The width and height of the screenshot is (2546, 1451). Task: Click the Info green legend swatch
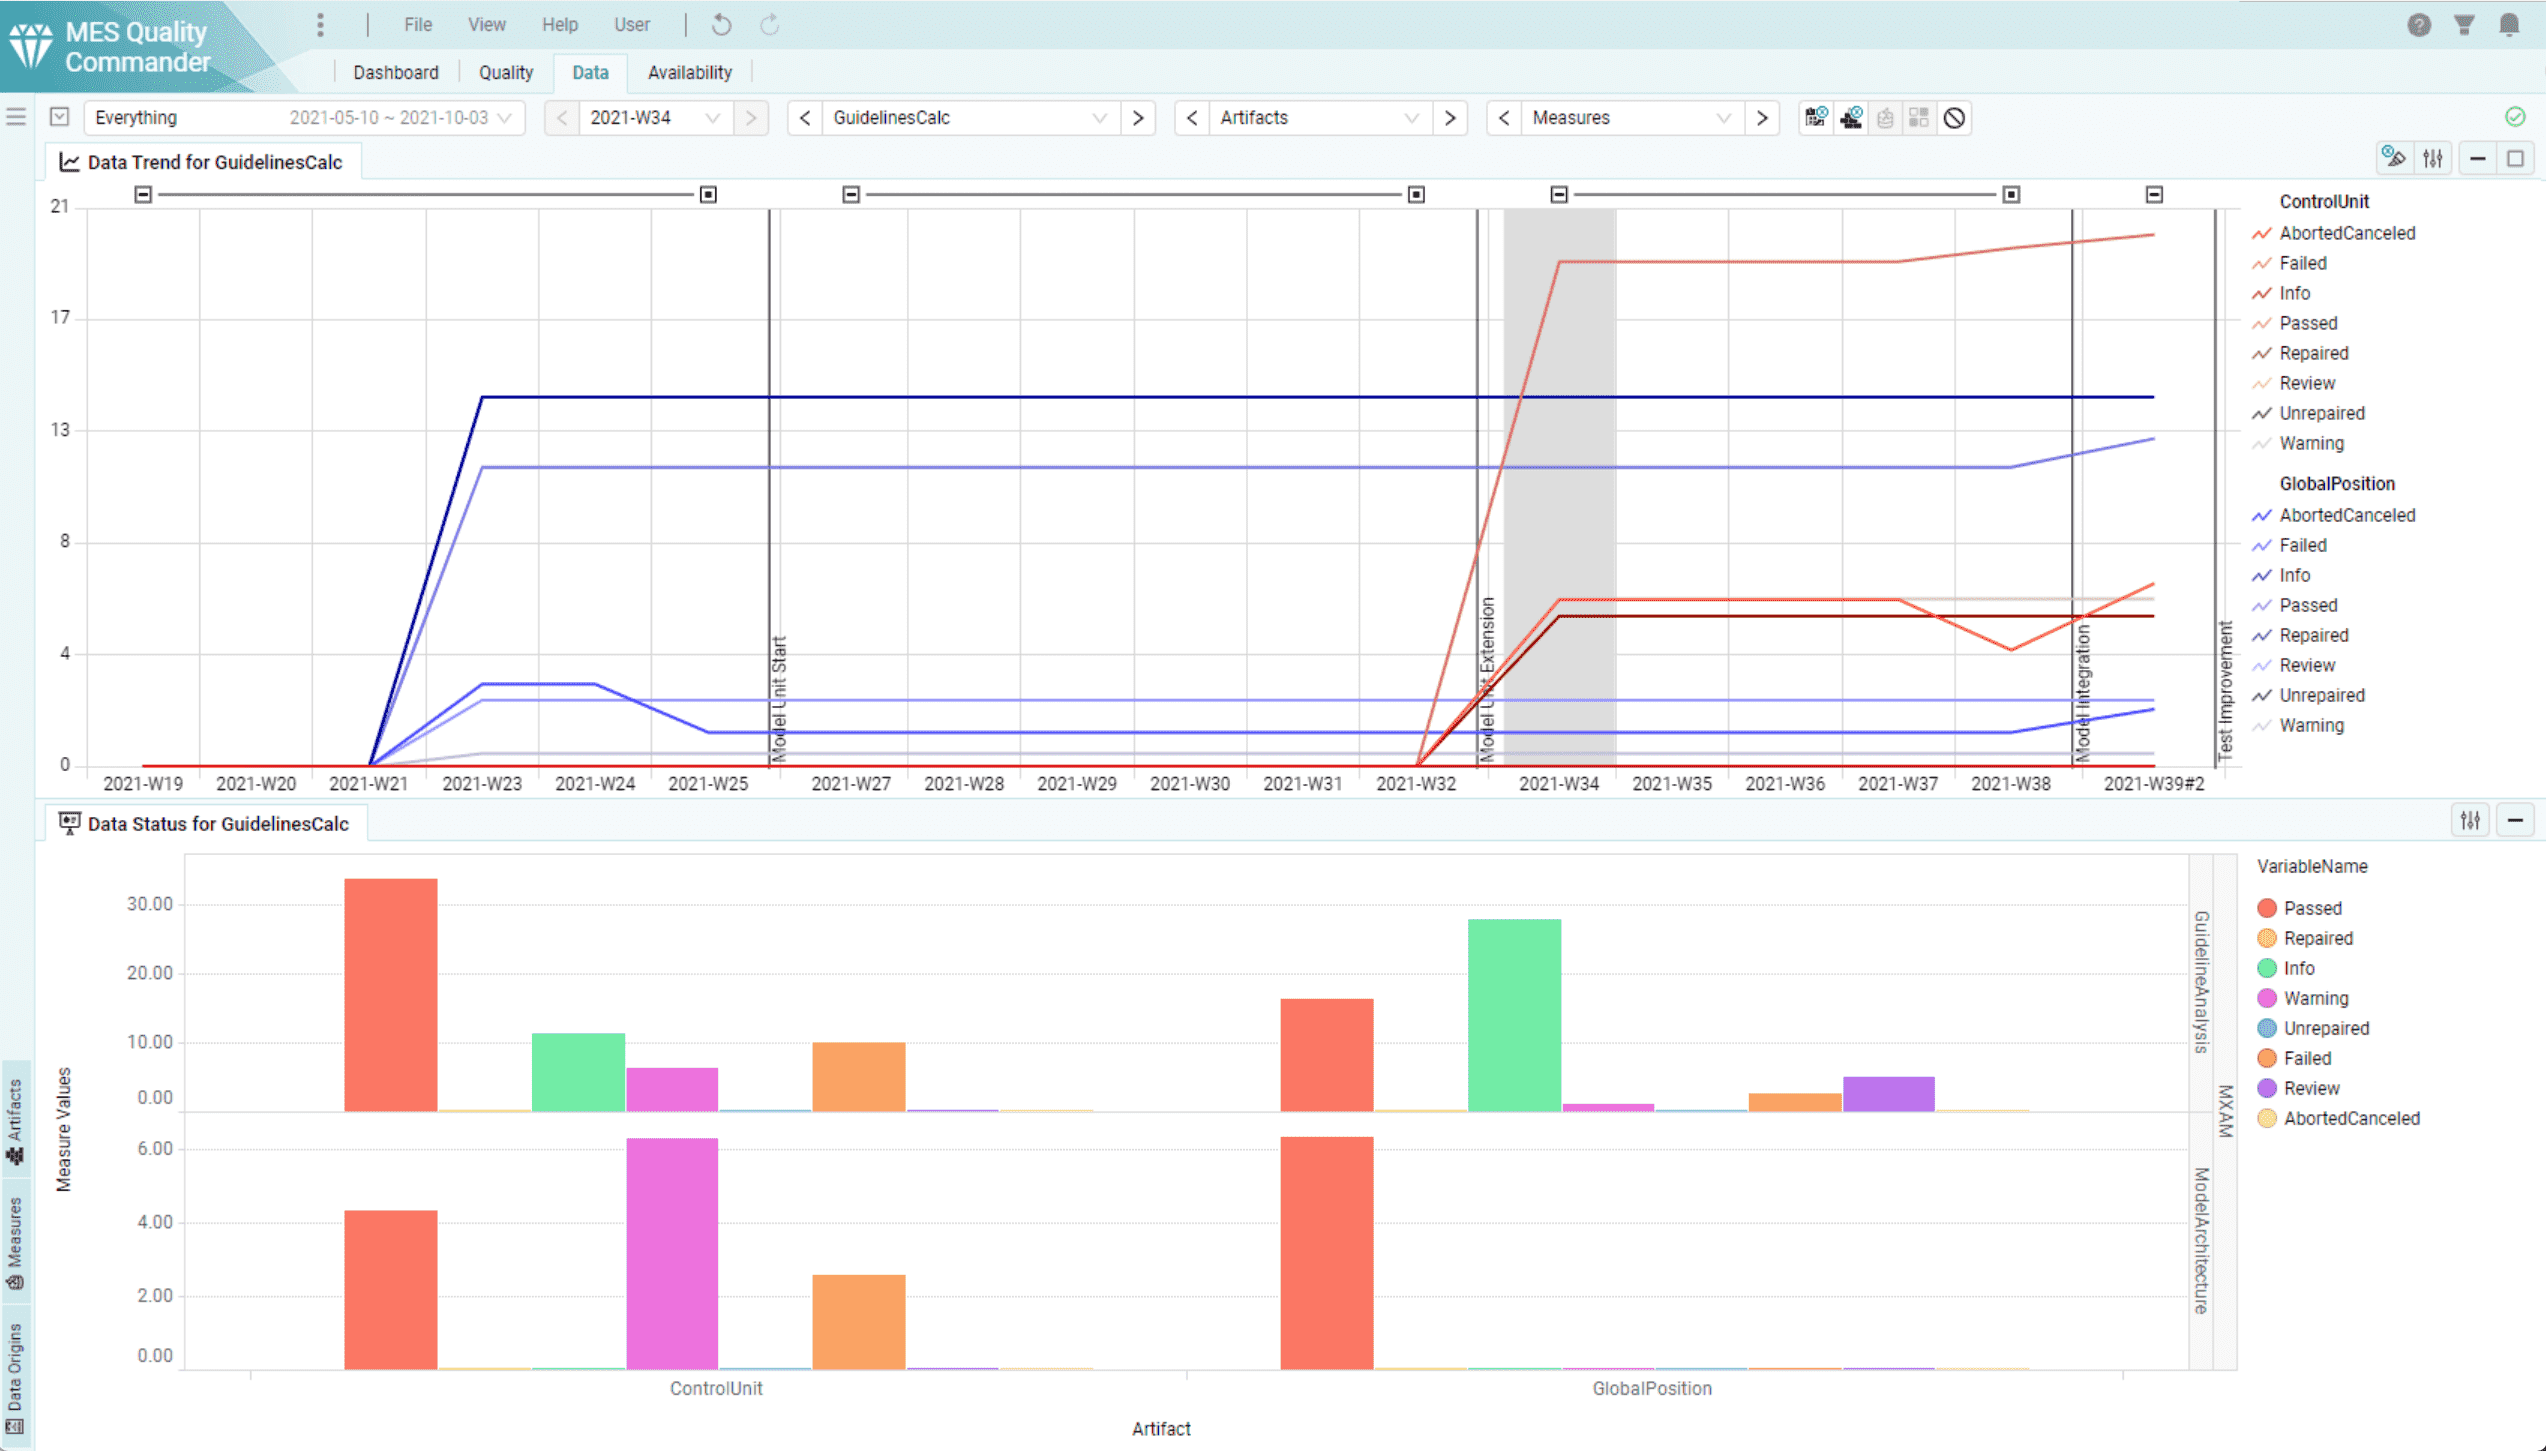(2267, 968)
